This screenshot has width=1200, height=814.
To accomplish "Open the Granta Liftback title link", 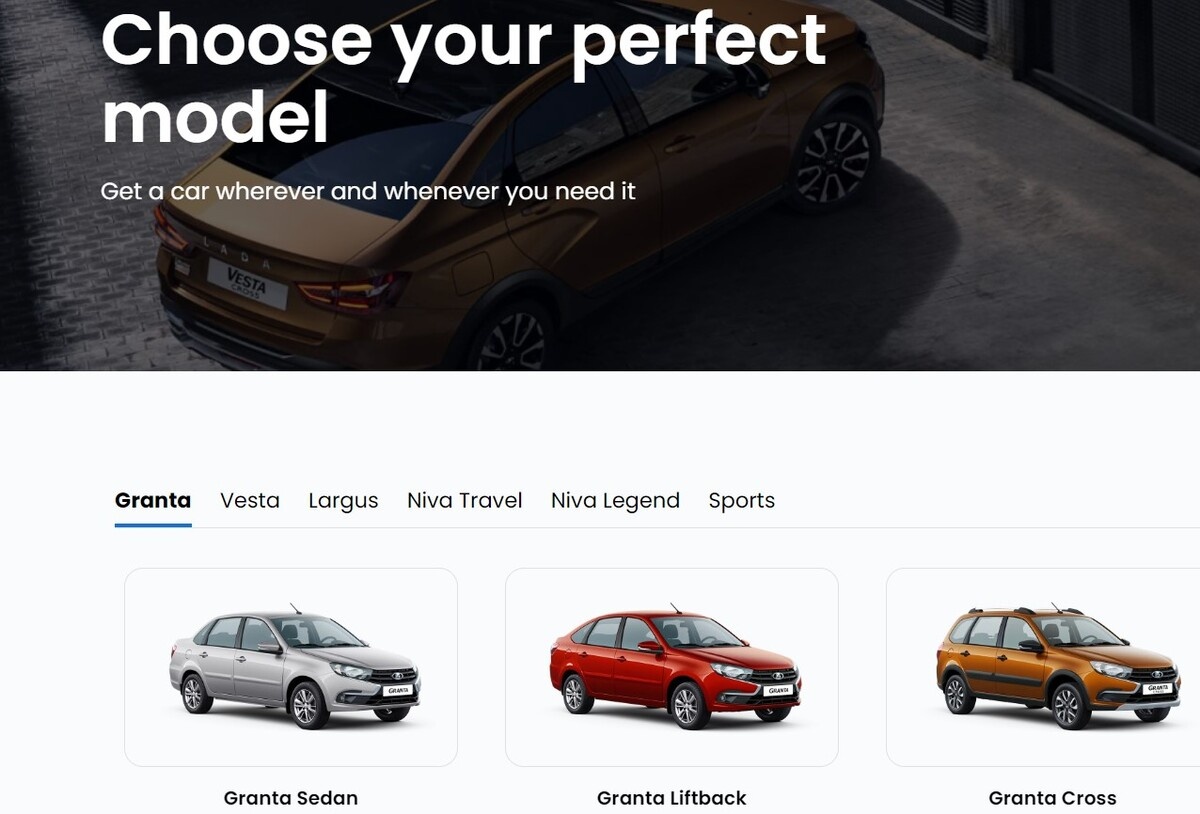I will pos(672,798).
